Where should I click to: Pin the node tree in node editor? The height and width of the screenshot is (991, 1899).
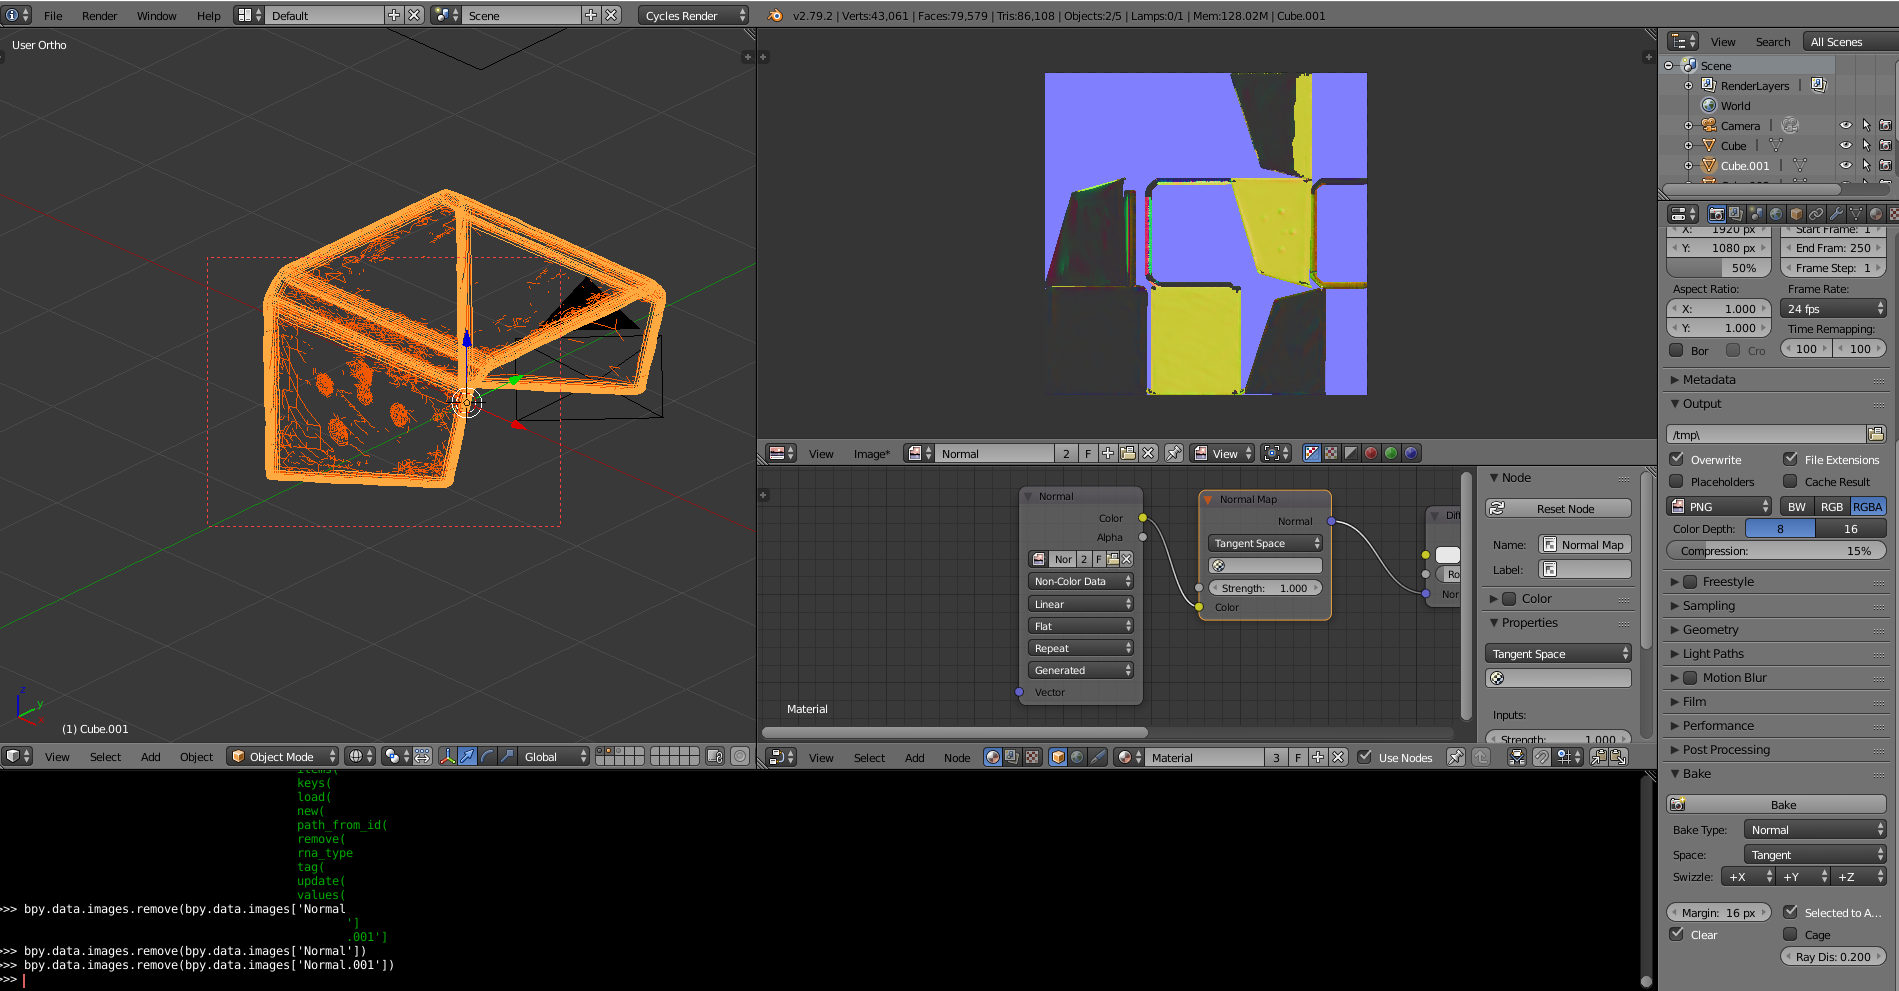click(x=1456, y=757)
